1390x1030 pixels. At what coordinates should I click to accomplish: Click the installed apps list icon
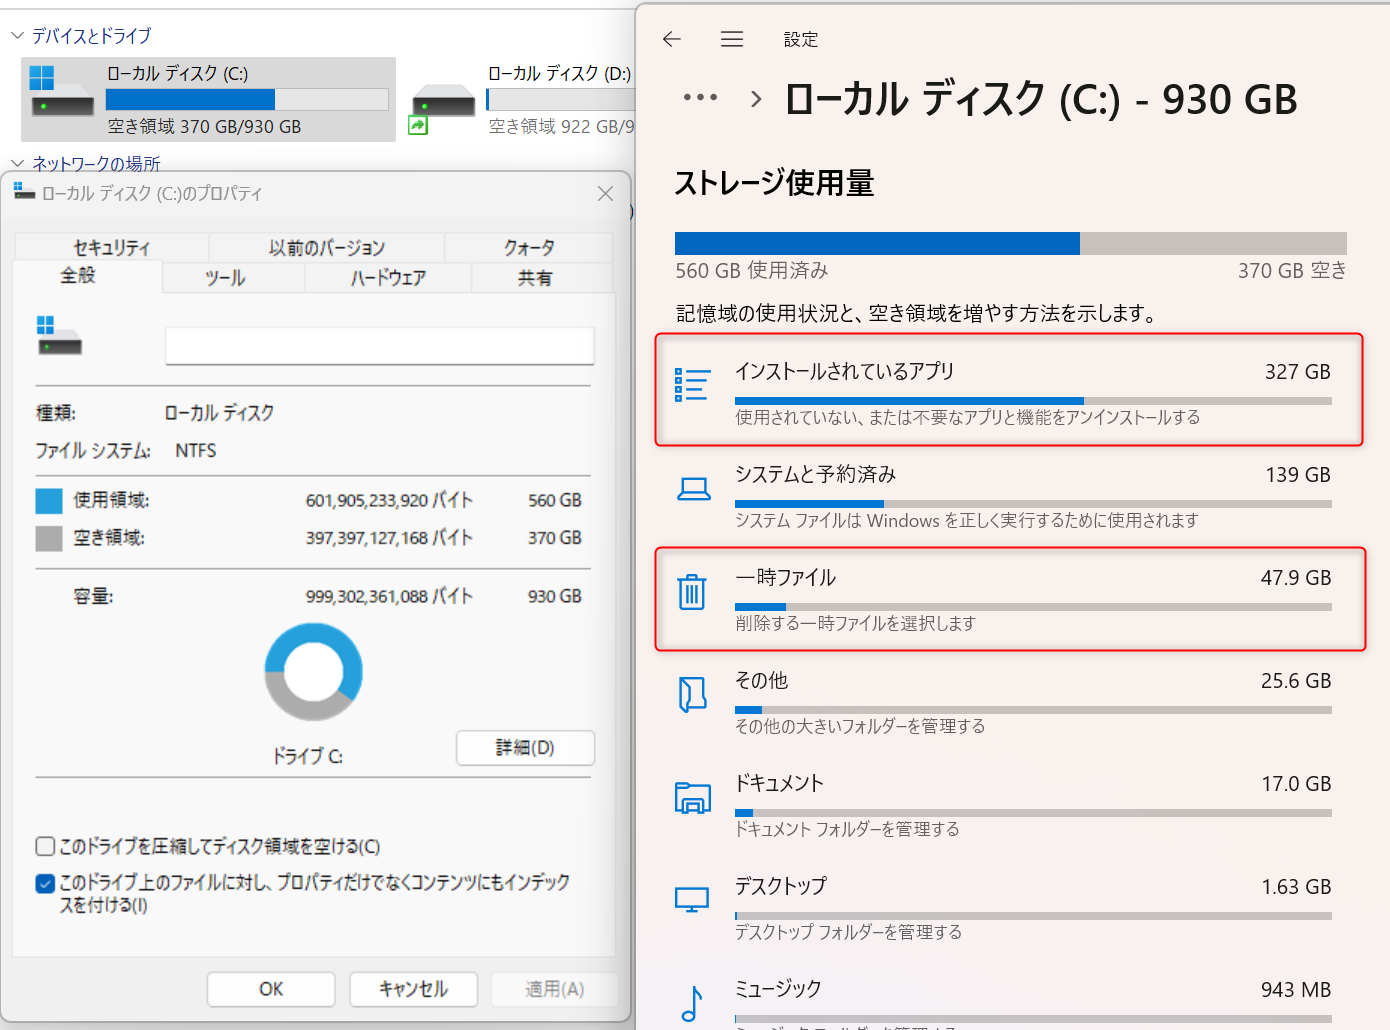coord(692,385)
